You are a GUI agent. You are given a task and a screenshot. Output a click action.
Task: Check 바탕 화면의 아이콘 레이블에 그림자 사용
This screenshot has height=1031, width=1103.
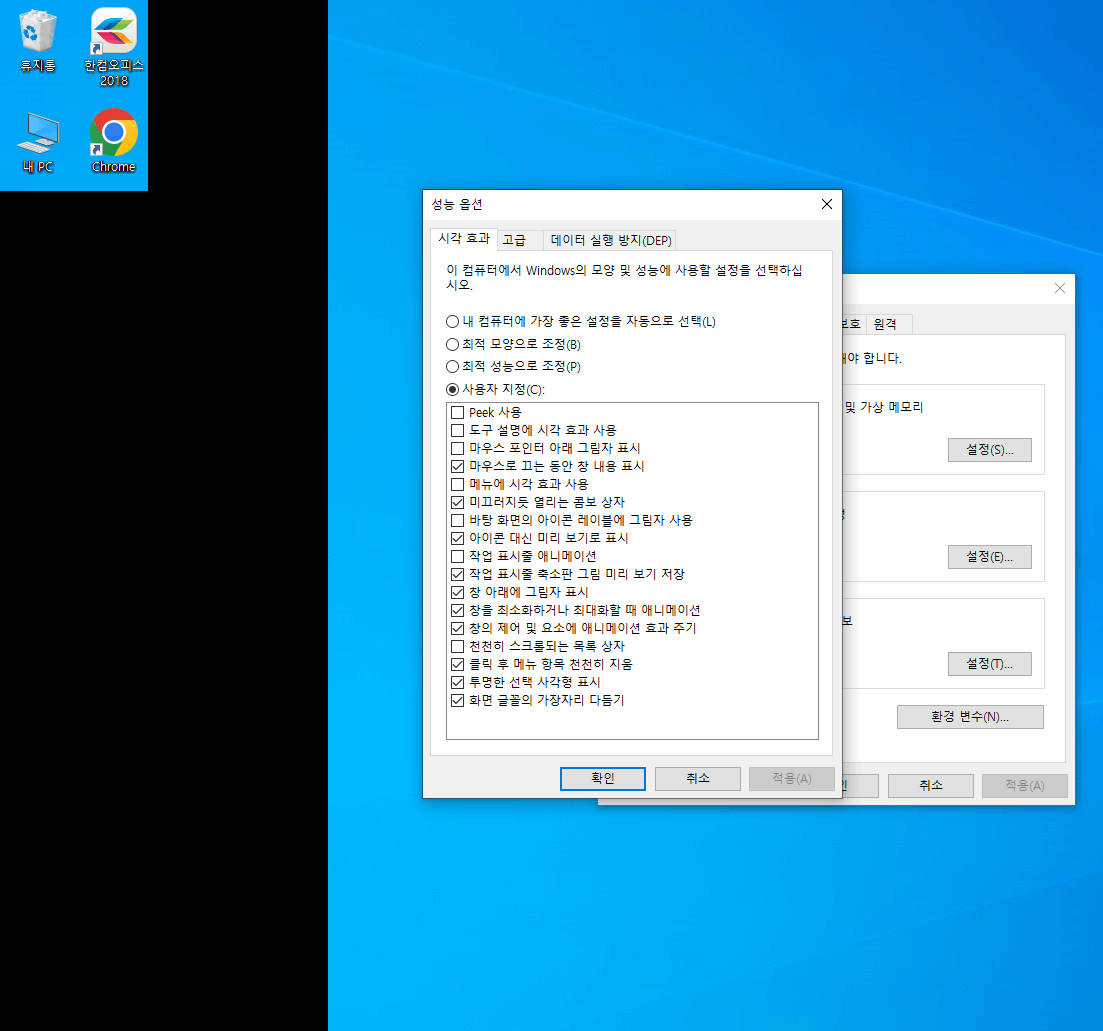(x=457, y=520)
